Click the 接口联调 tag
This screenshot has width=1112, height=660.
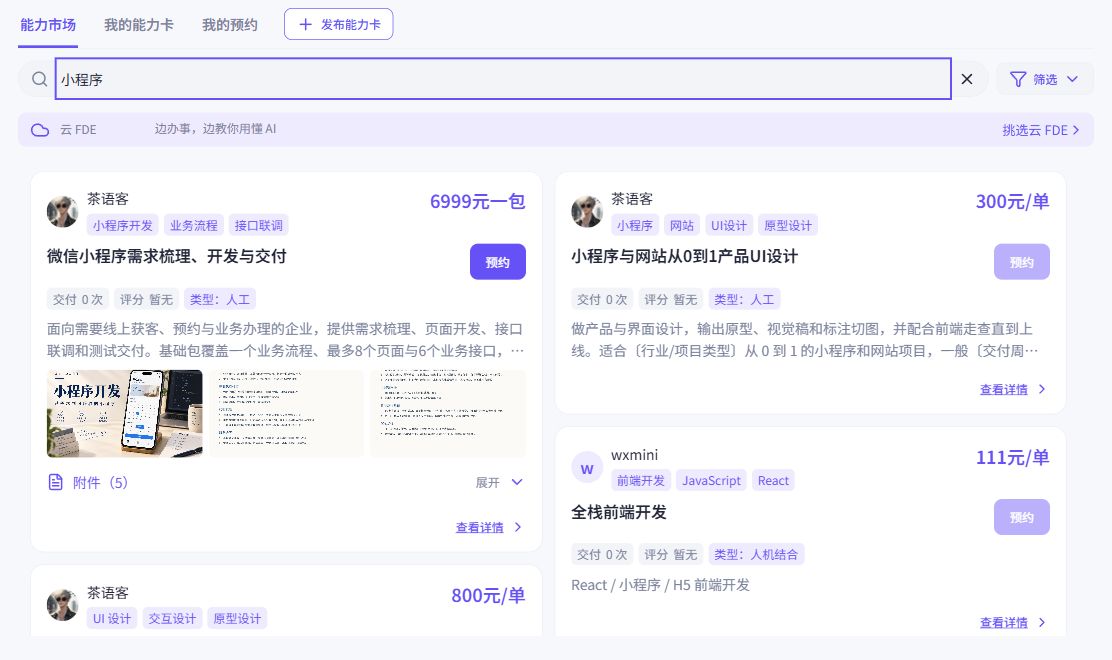[259, 225]
